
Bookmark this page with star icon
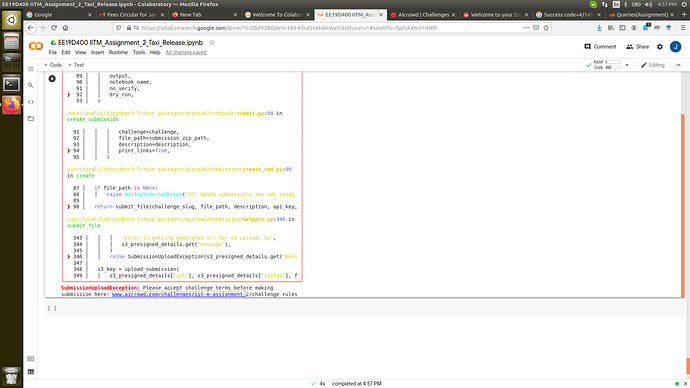(x=546, y=28)
